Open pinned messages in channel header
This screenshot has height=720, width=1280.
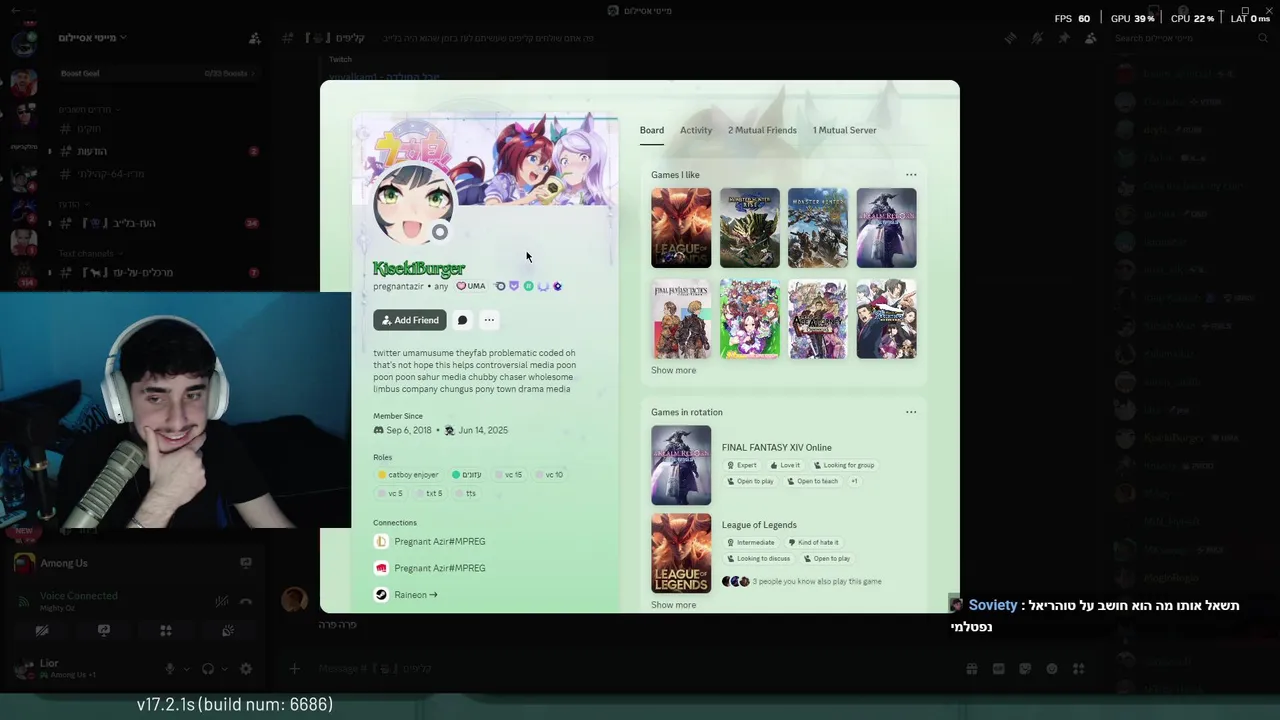coord(1064,38)
